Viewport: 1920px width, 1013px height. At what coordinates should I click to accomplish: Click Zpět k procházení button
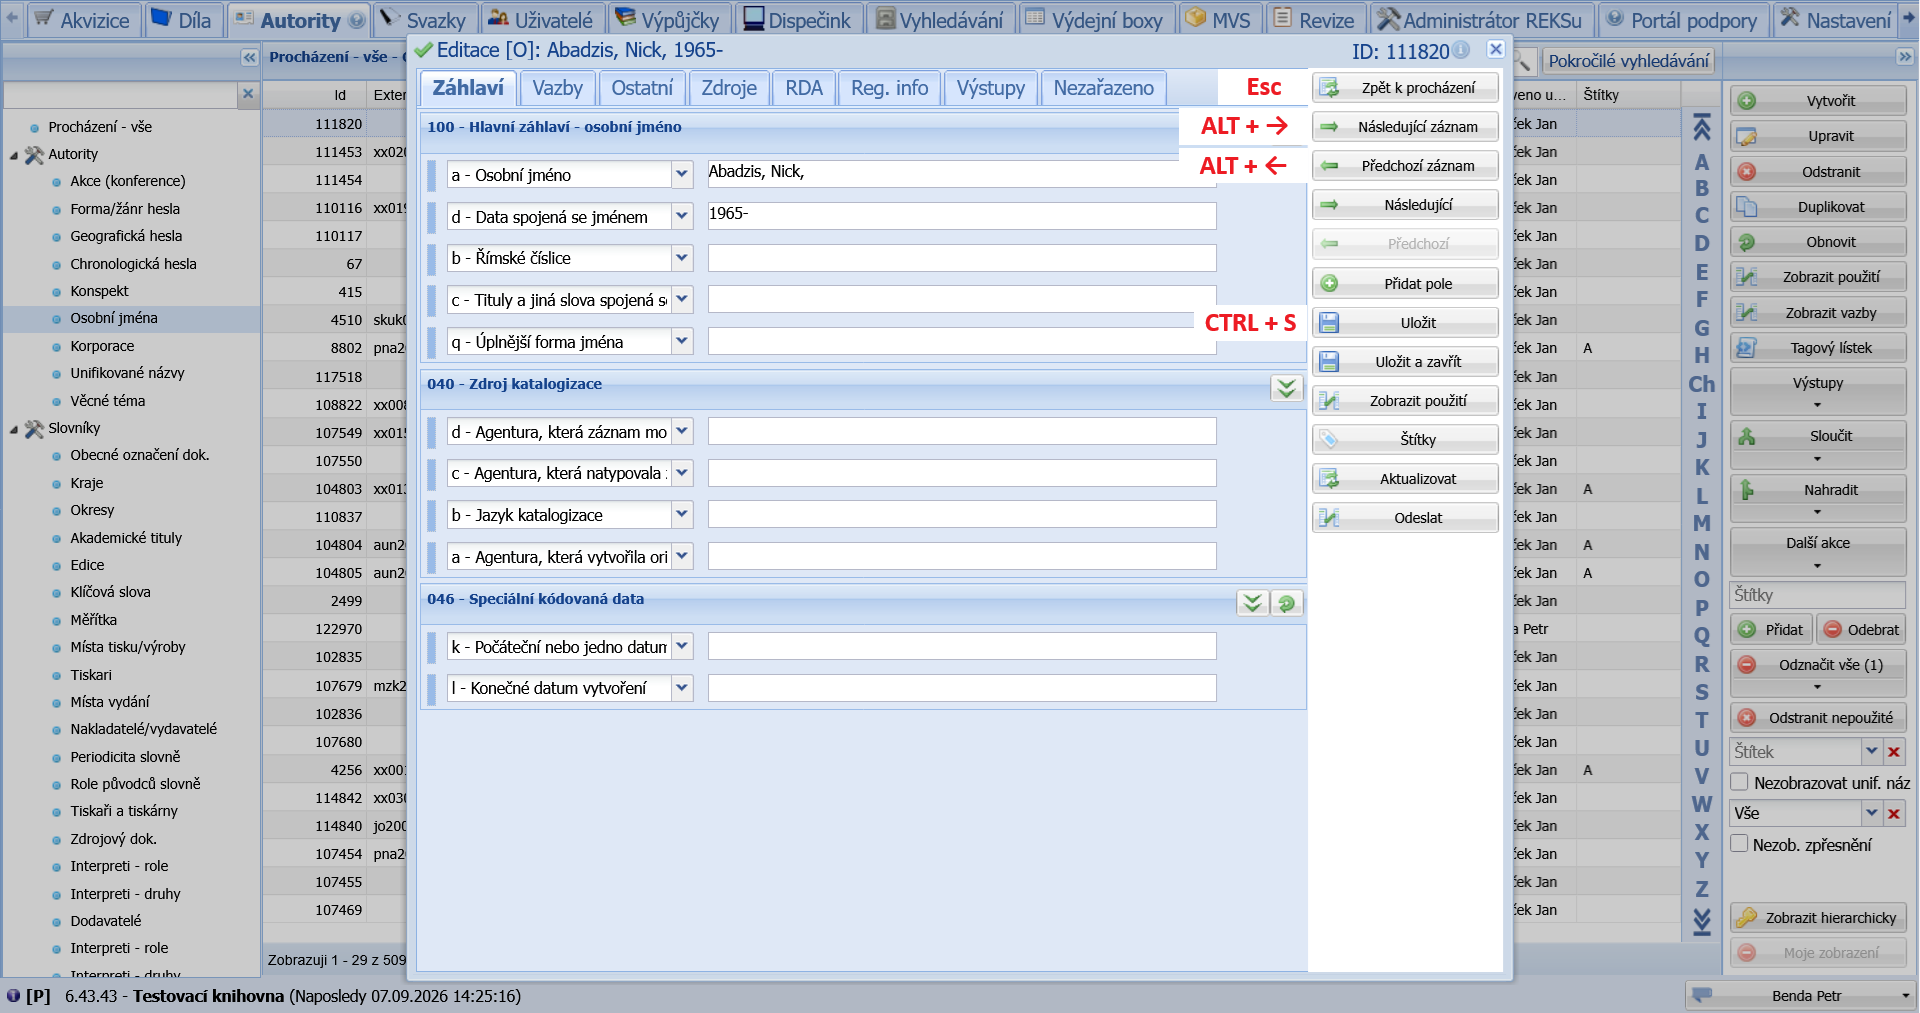[1405, 88]
